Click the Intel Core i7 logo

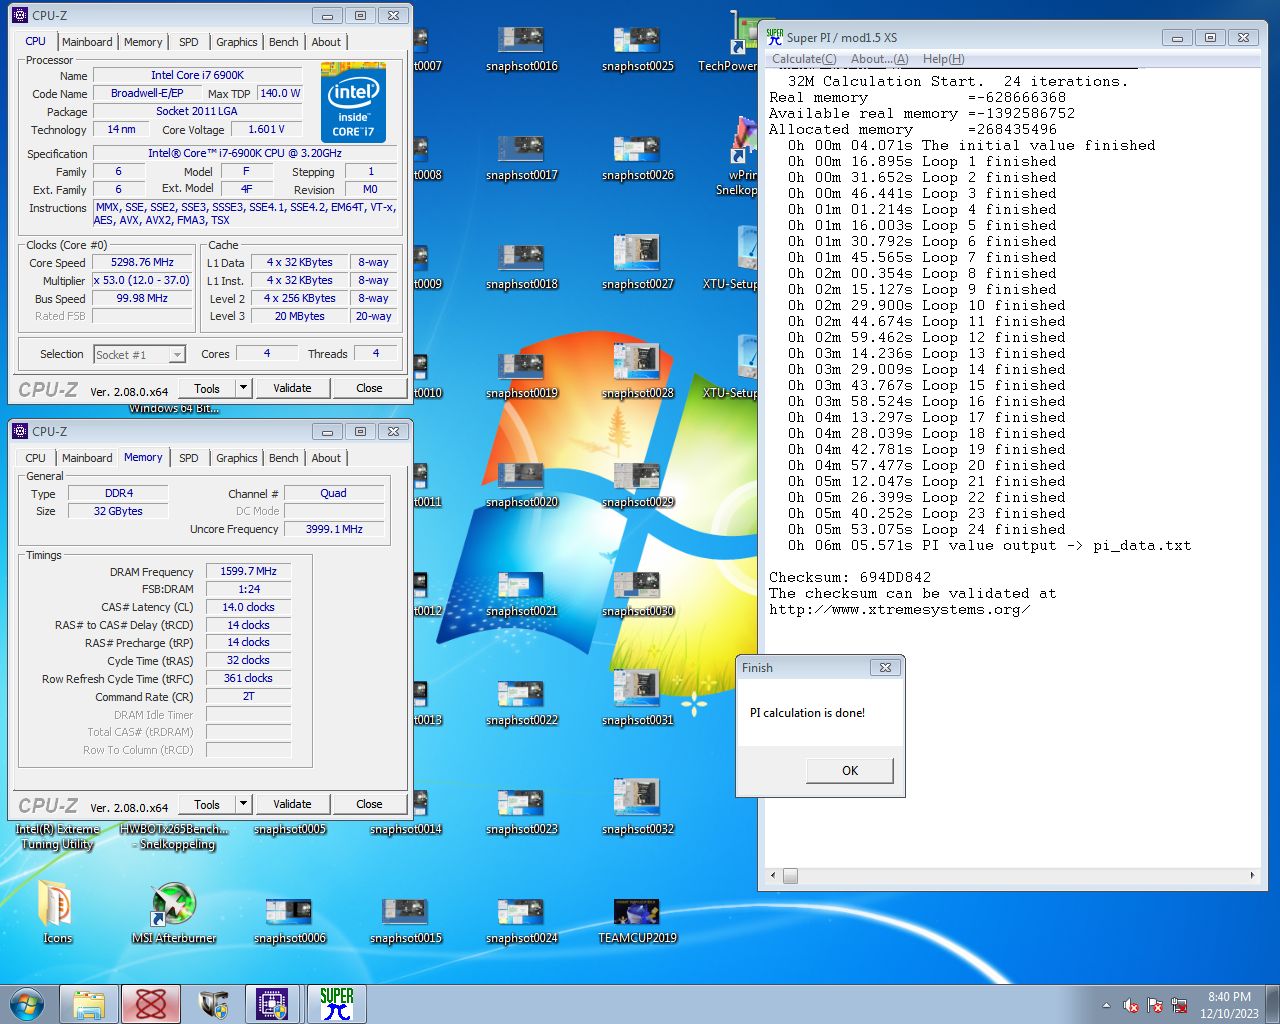point(353,102)
